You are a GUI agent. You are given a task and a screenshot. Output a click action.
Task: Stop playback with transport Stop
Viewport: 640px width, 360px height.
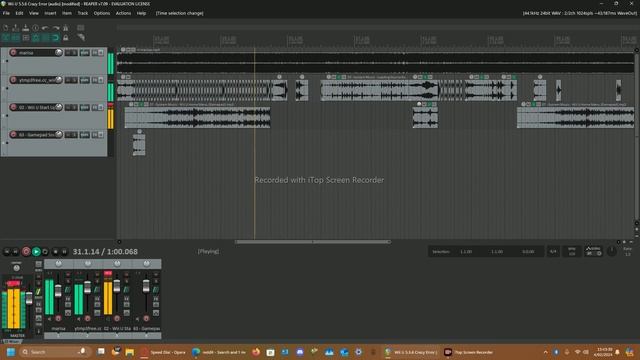click(x=56, y=252)
